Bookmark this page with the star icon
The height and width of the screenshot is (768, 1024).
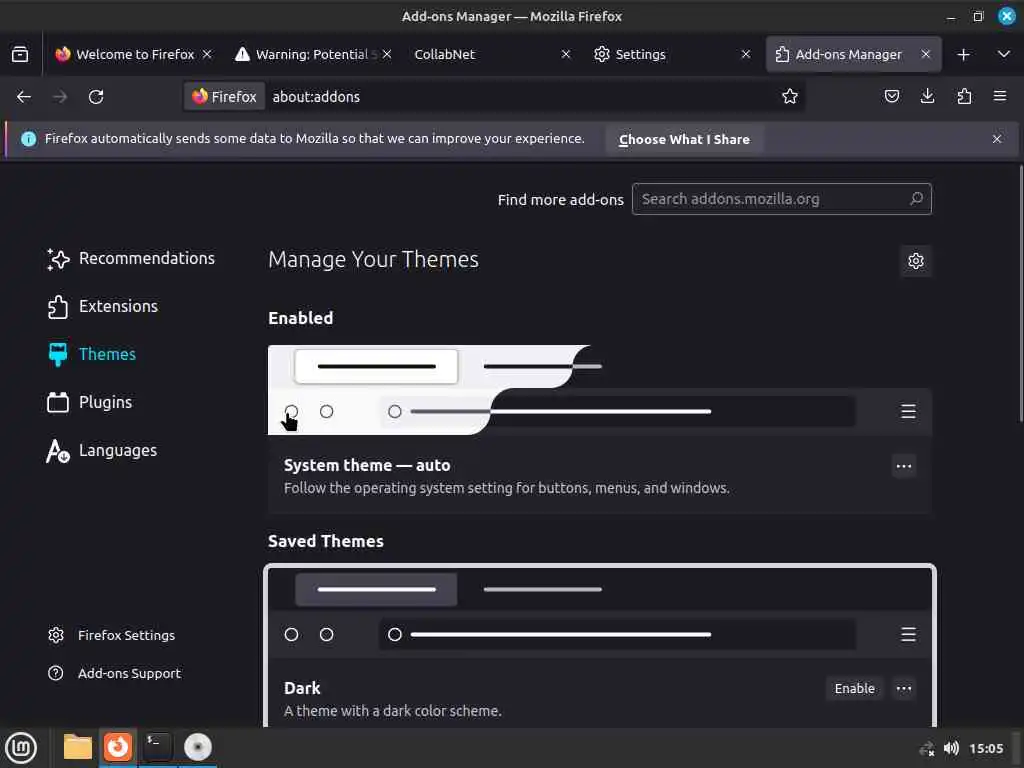tap(790, 97)
